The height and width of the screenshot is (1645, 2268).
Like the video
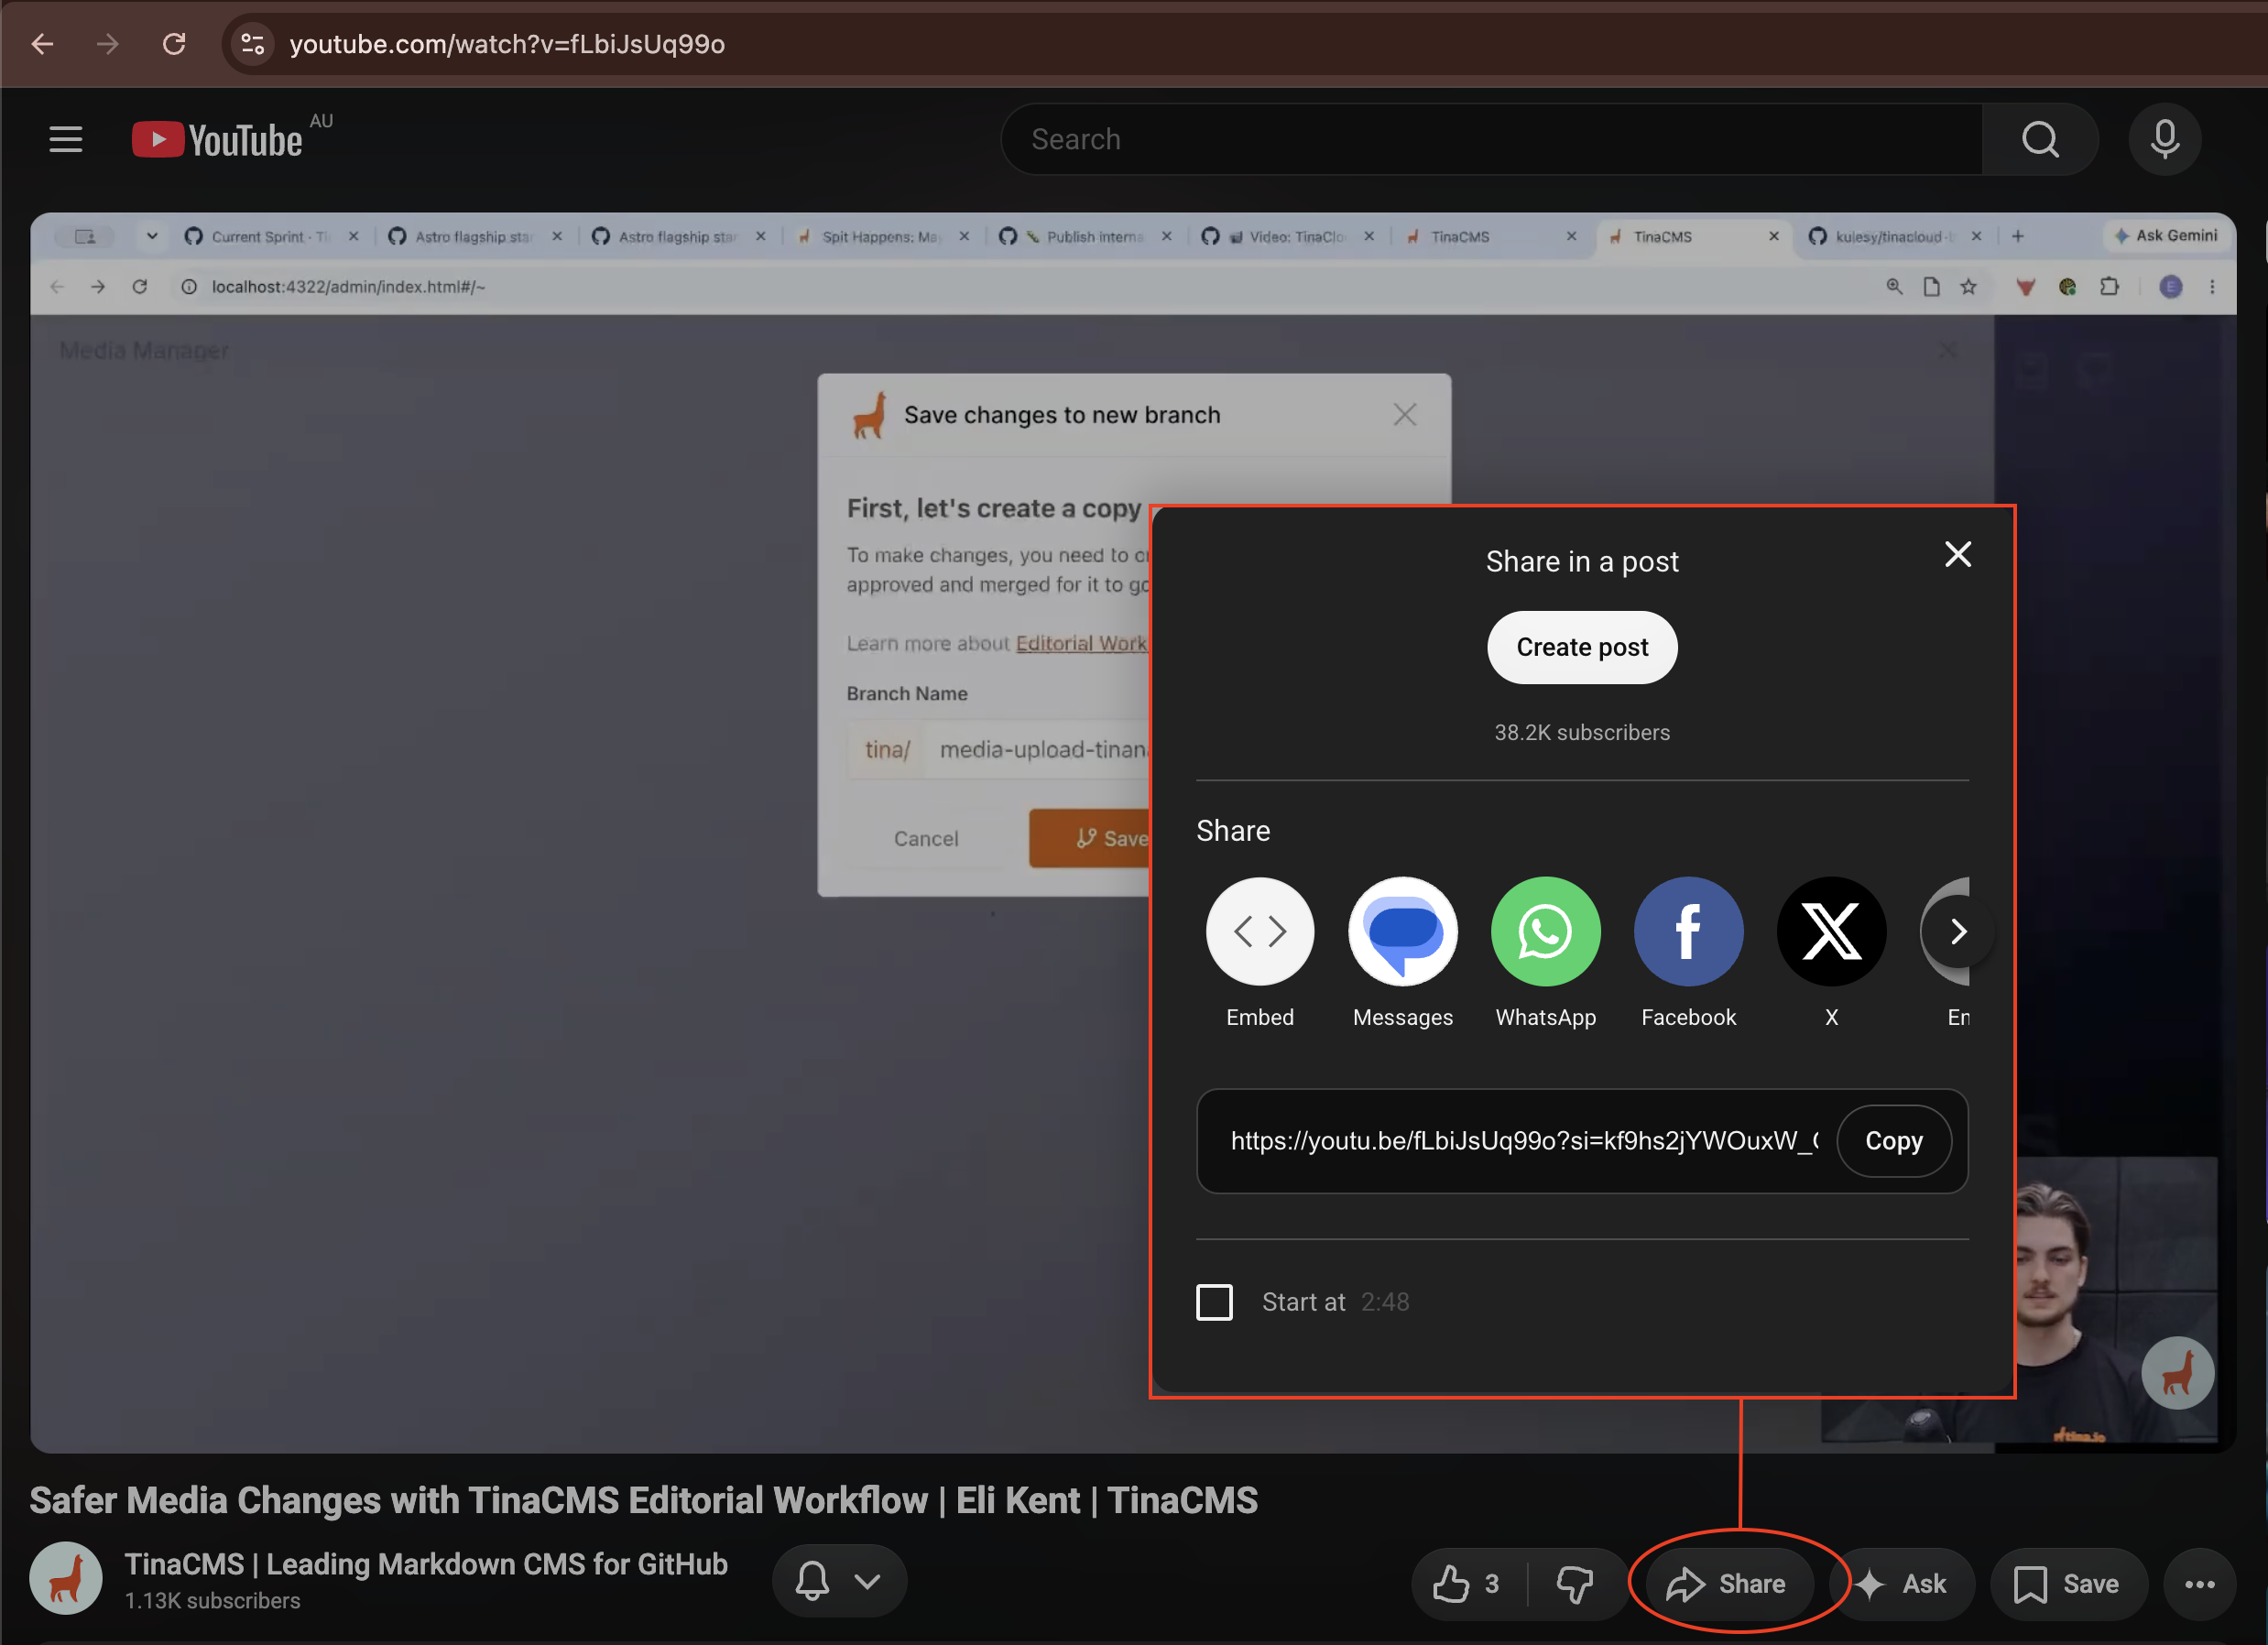tap(1468, 1584)
